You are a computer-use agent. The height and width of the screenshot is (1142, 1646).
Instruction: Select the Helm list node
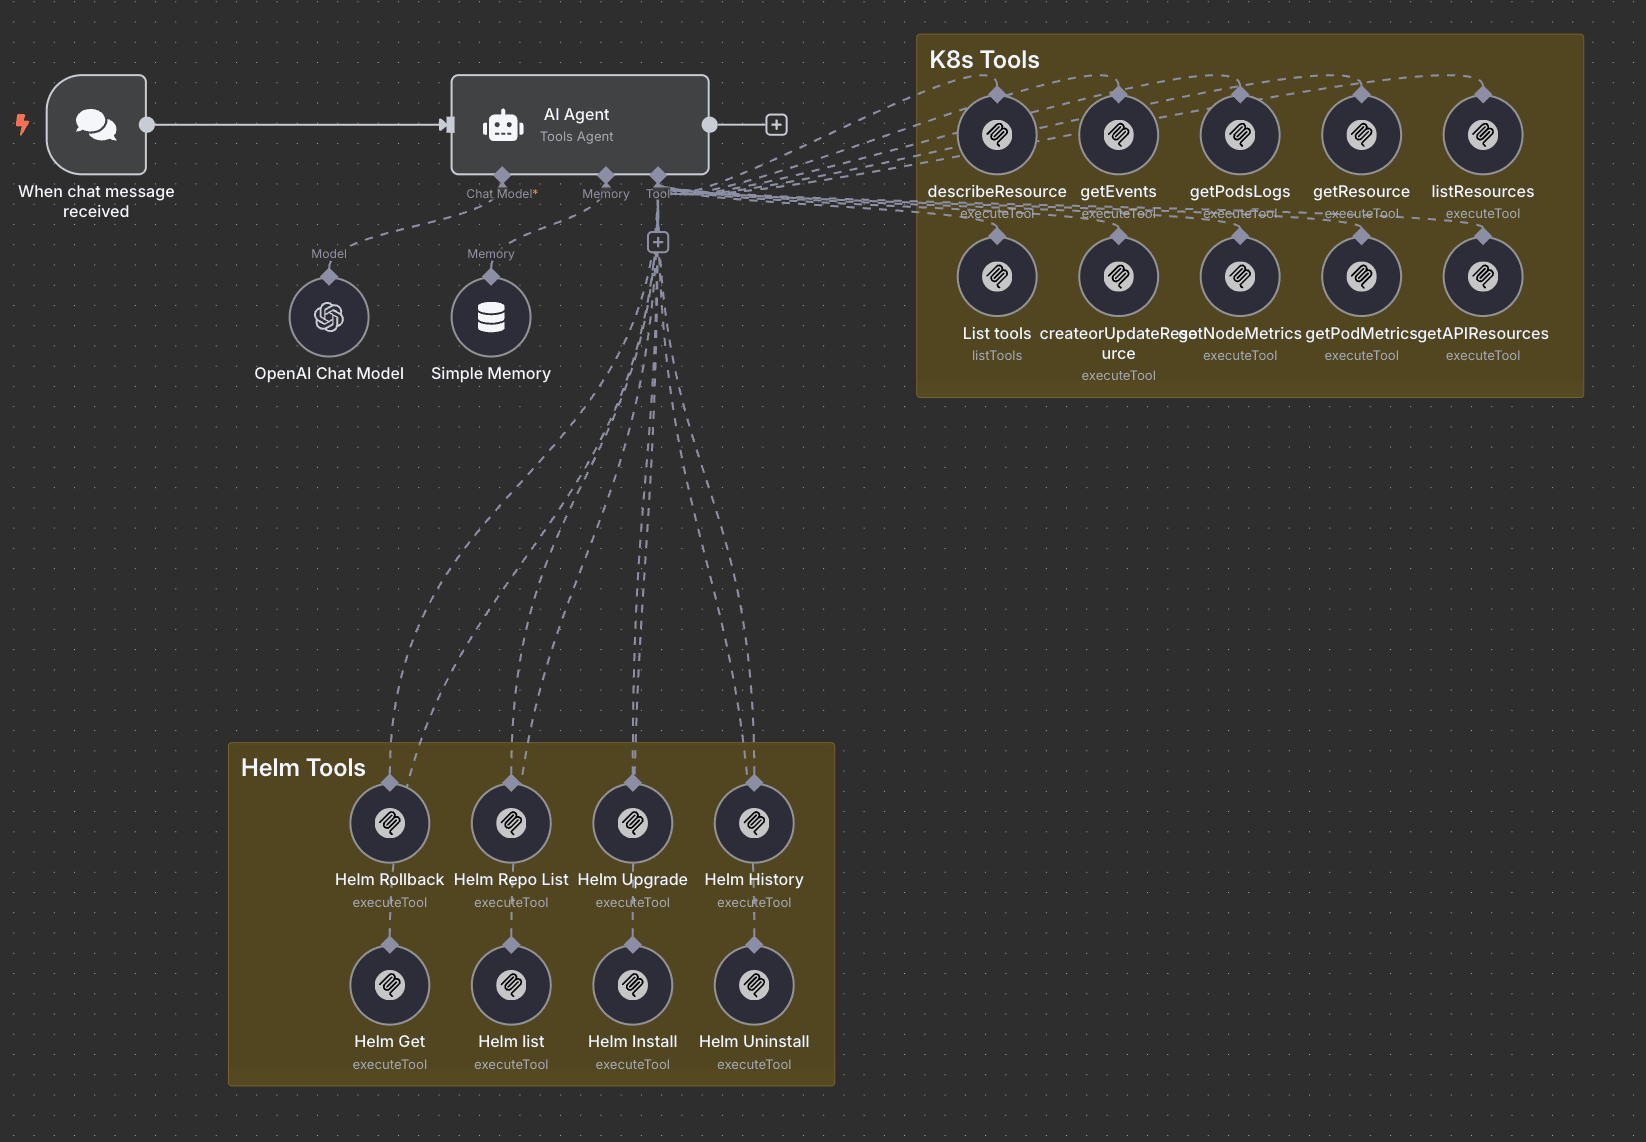tap(511, 985)
